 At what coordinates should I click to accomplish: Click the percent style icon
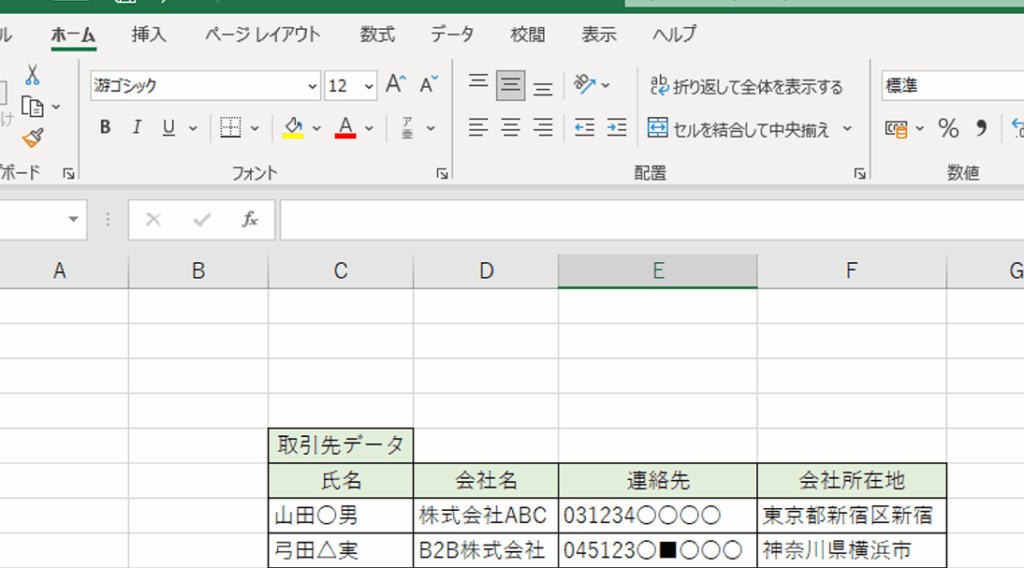click(x=948, y=128)
